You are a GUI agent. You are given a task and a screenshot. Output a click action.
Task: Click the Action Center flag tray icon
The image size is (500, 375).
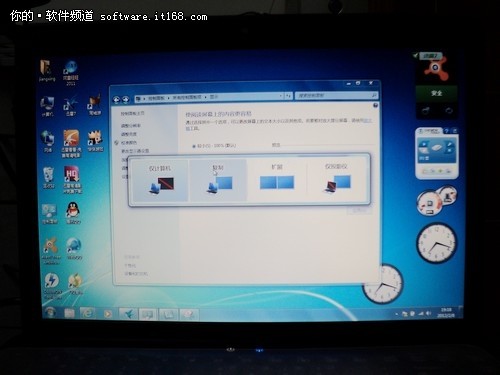click(412, 313)
